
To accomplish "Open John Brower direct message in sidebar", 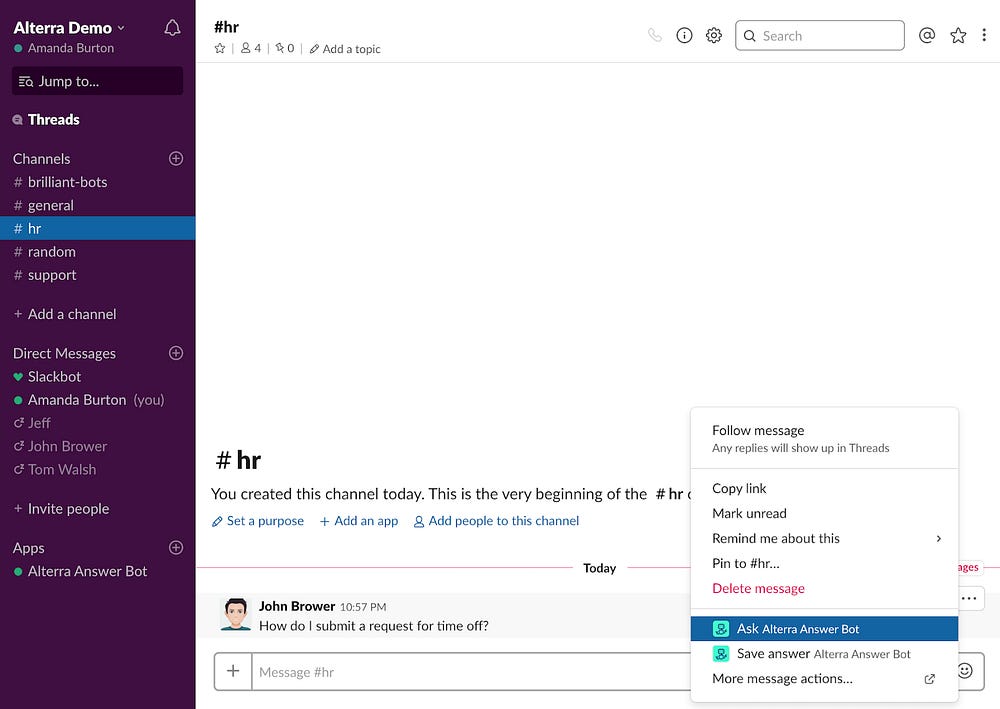I will [98, 446].
